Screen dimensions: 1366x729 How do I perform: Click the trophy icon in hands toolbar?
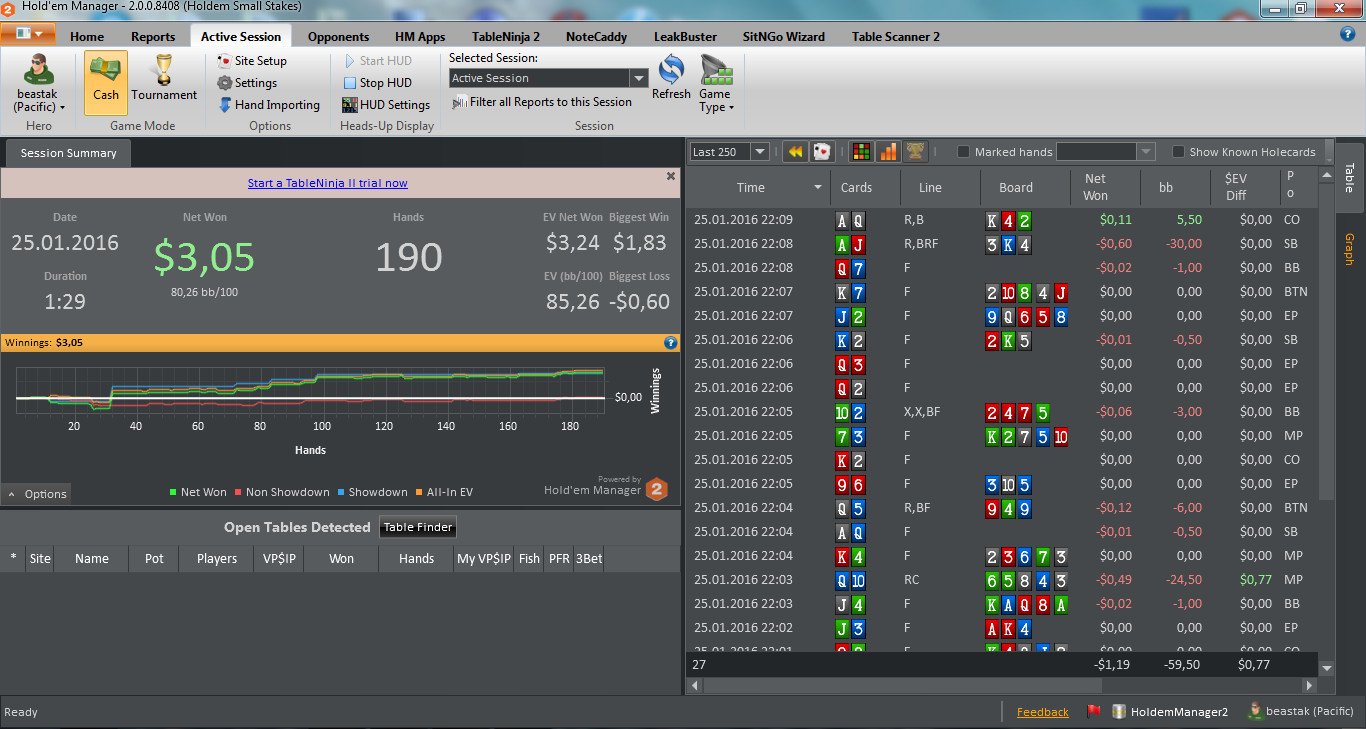pos(915,152)
